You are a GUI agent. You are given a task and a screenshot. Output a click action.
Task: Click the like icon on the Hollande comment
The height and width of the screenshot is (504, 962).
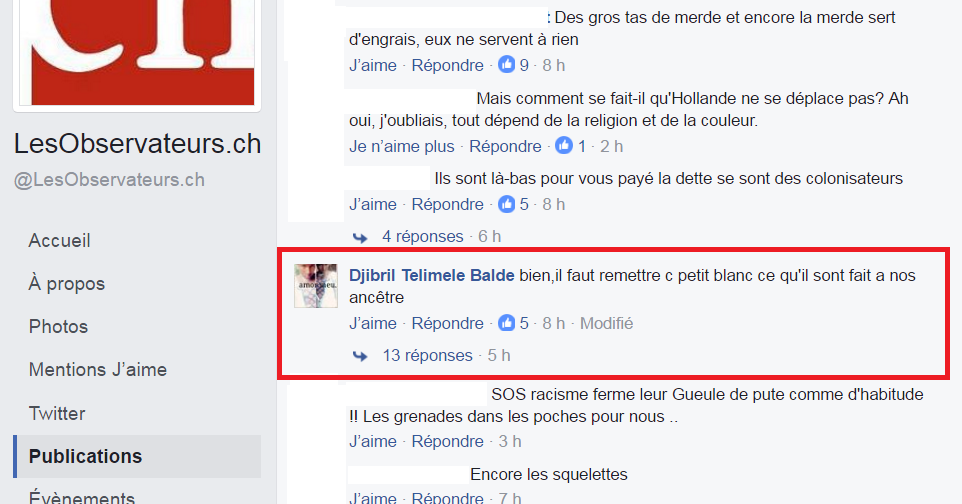pos(564,145)
